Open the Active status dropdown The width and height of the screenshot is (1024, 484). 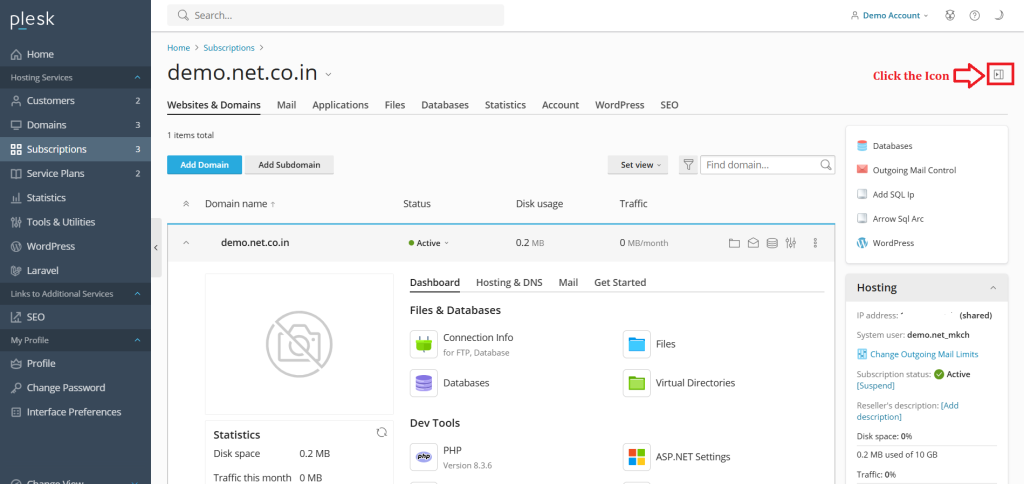point(429,243)
